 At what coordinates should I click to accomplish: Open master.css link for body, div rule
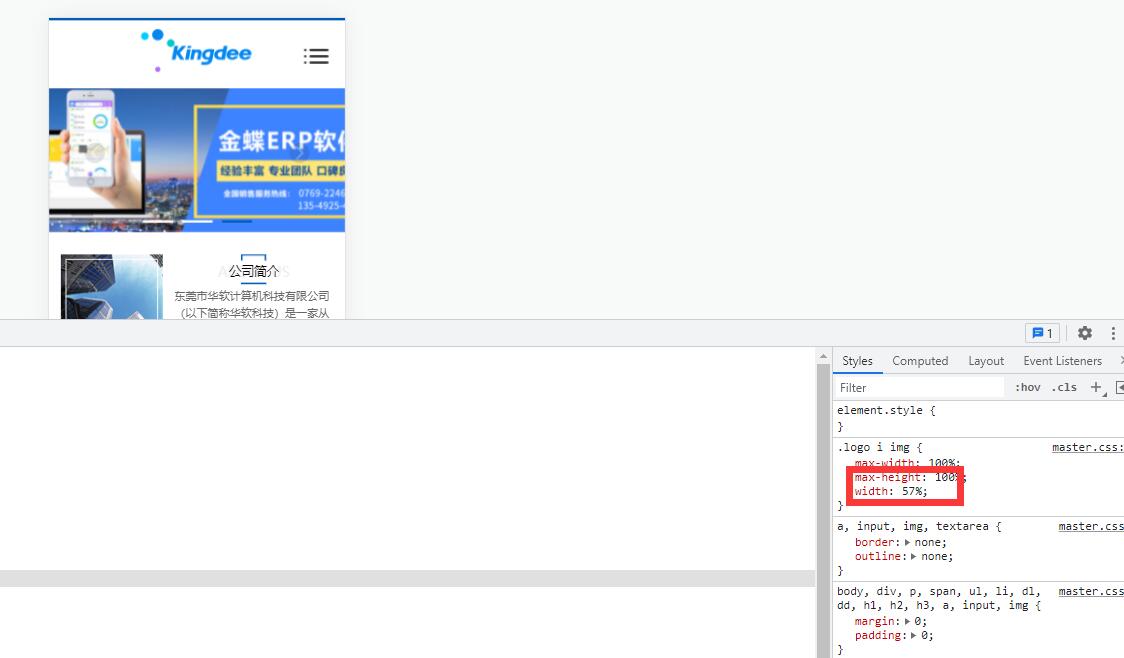pos(1091,591)
